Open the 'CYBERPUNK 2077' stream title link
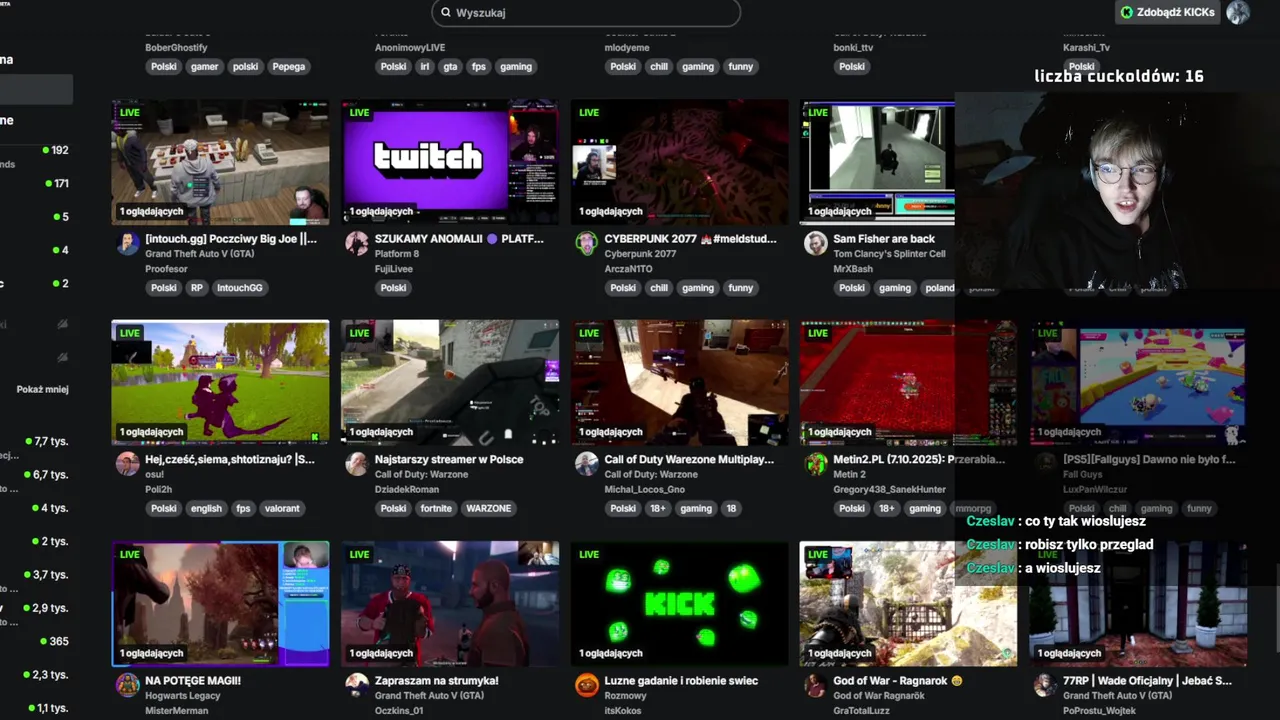This screenshot has height=720, width=1280. 690,239
